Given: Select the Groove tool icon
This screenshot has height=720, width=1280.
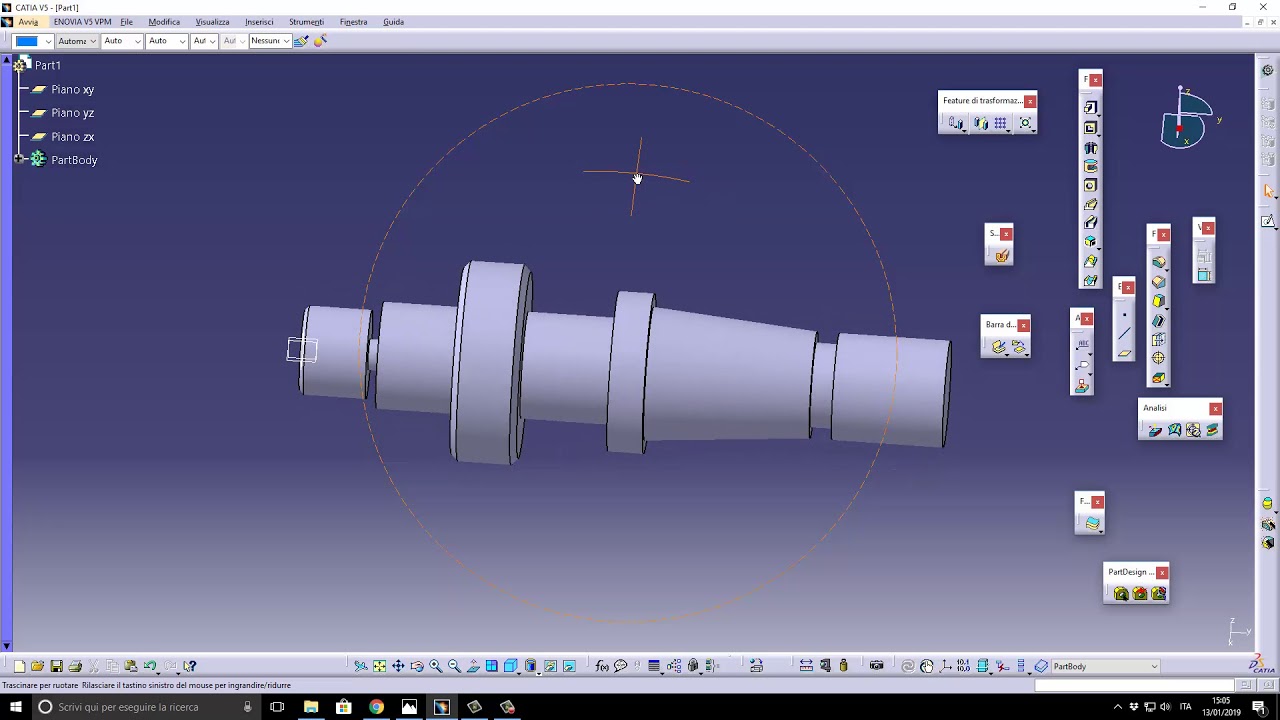Looking at the screenshot, I should pyautogui.click(x=1091, y=166).
